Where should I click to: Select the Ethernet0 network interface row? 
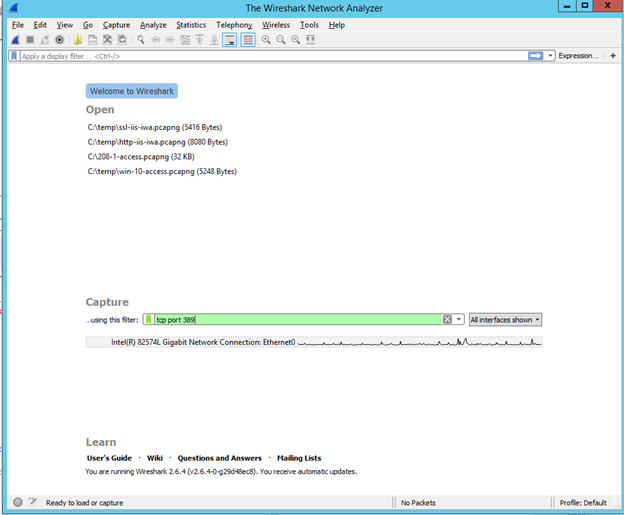click(x=314, y=342)
